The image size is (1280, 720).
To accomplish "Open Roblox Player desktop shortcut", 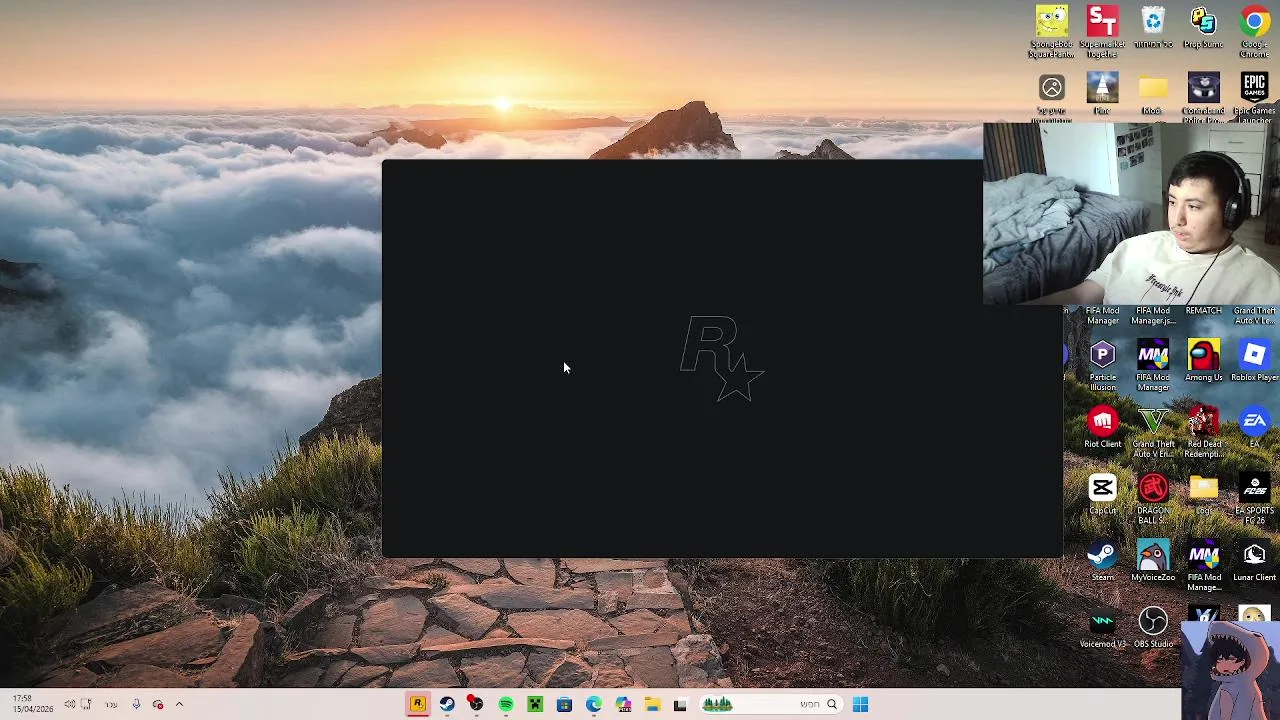I will 1254,360.
